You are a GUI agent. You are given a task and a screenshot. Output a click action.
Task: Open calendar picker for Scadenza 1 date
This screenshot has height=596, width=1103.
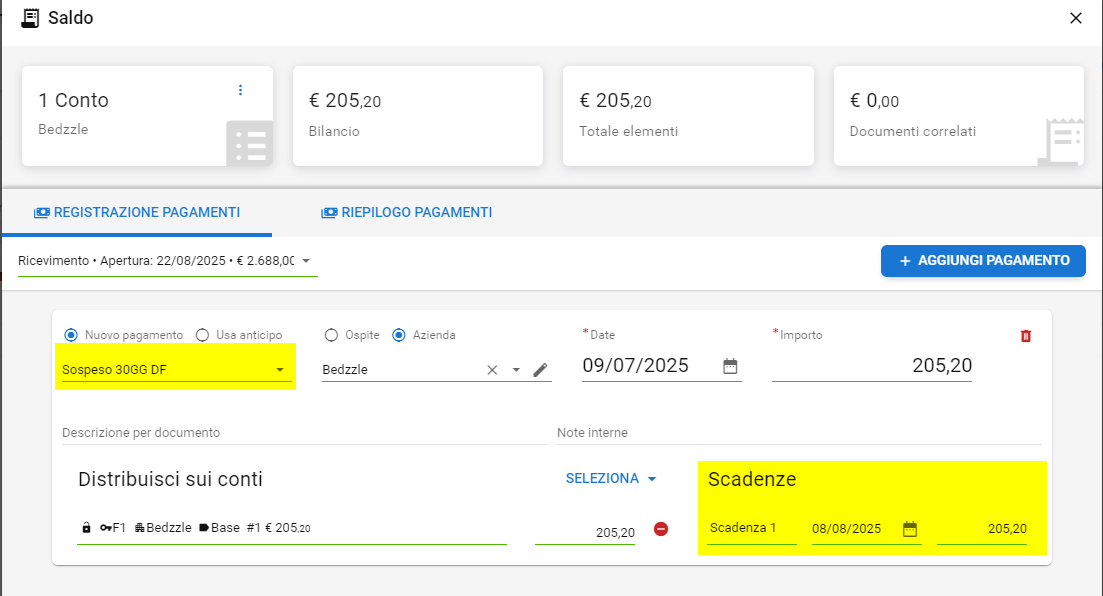coord(909,529)
